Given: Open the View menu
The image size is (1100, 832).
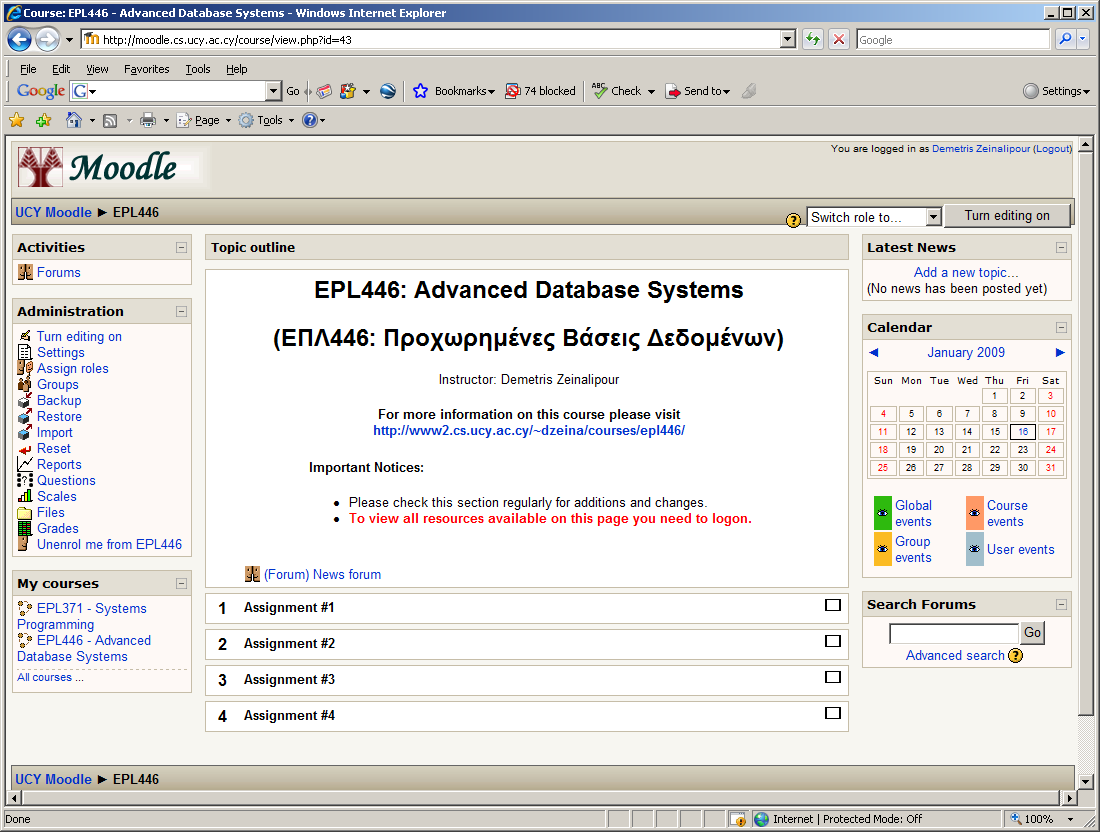Looking at the screenshot, I should (98, 69).
